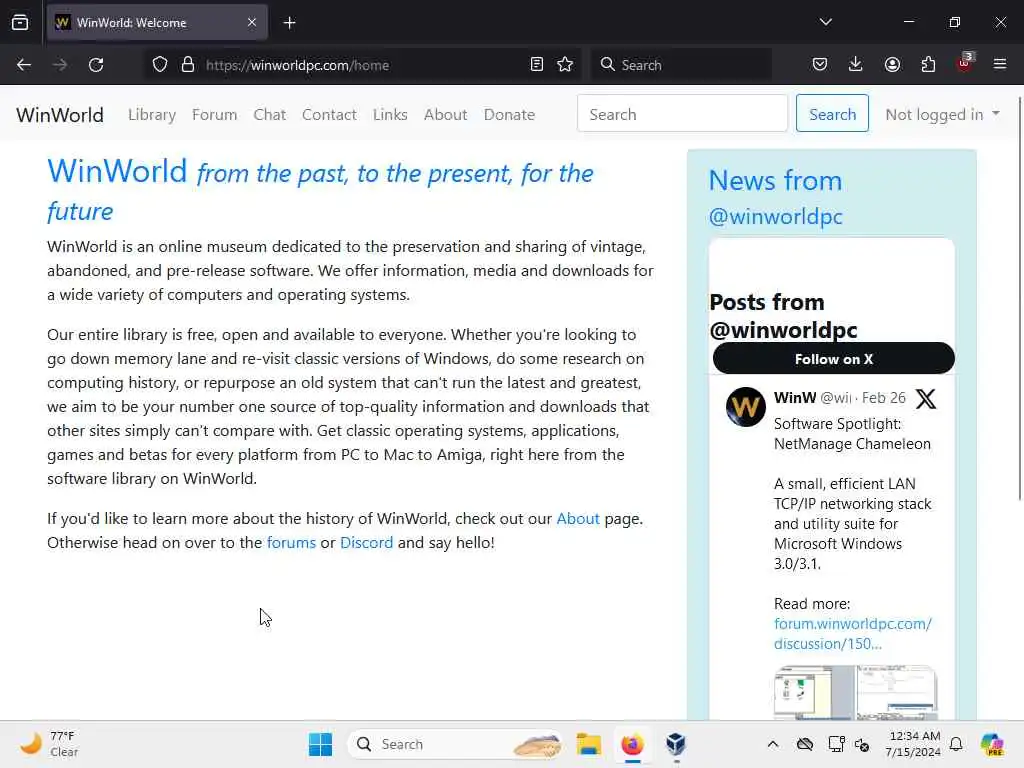Open the Firefox hamburger application menu
This screenshot has width=1024, height=768.
999,65
